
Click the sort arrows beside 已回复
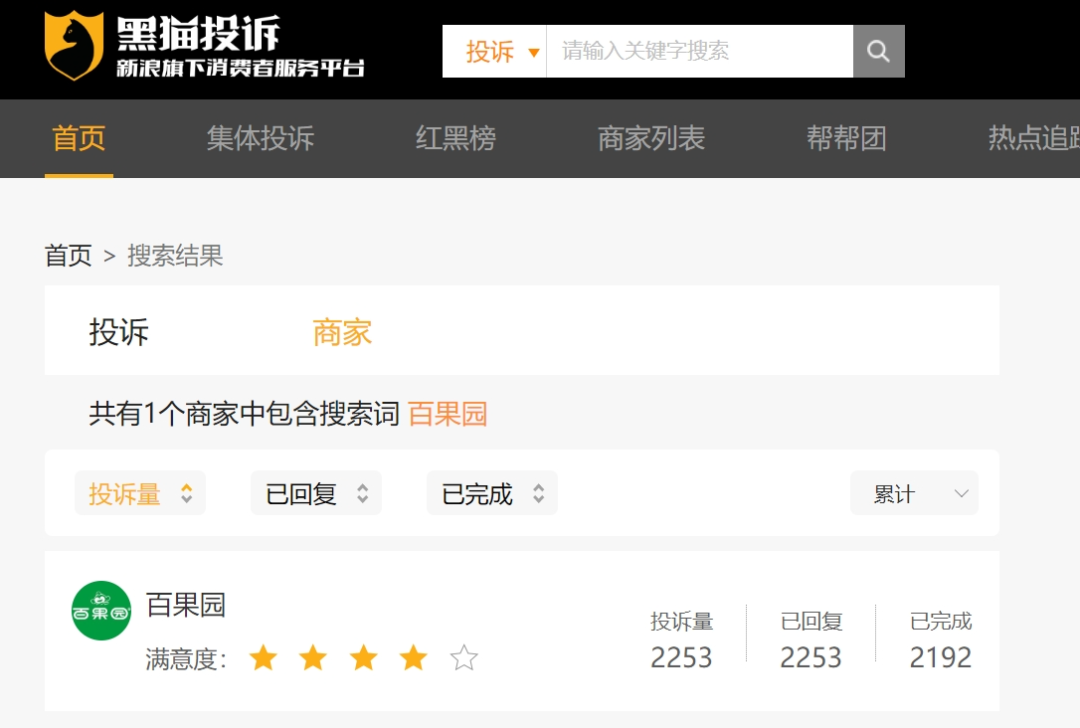click(x=362, y=494)
